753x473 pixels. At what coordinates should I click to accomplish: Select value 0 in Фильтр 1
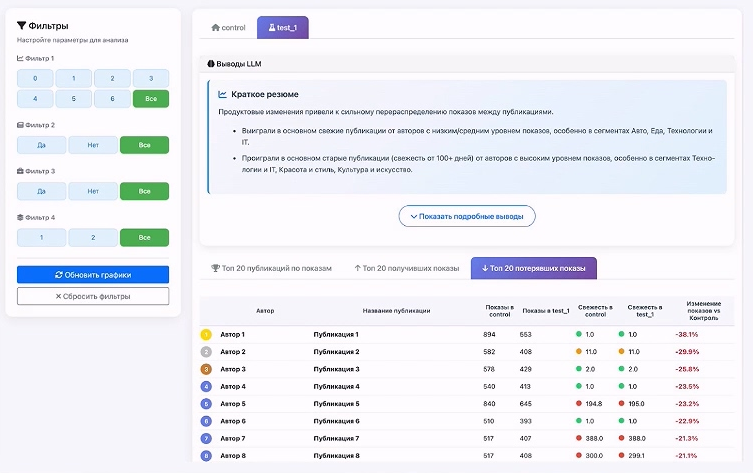(x=35, y=78)
